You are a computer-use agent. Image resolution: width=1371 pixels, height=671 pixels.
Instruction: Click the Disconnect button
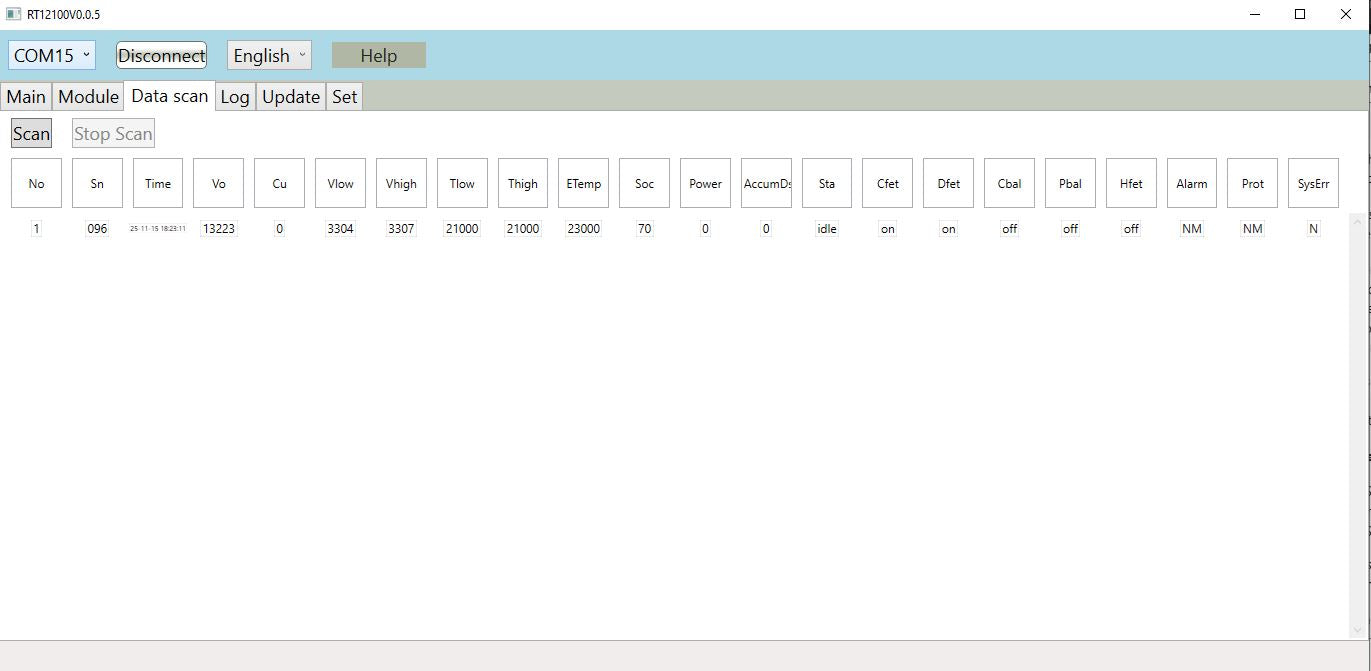(161, 56)
